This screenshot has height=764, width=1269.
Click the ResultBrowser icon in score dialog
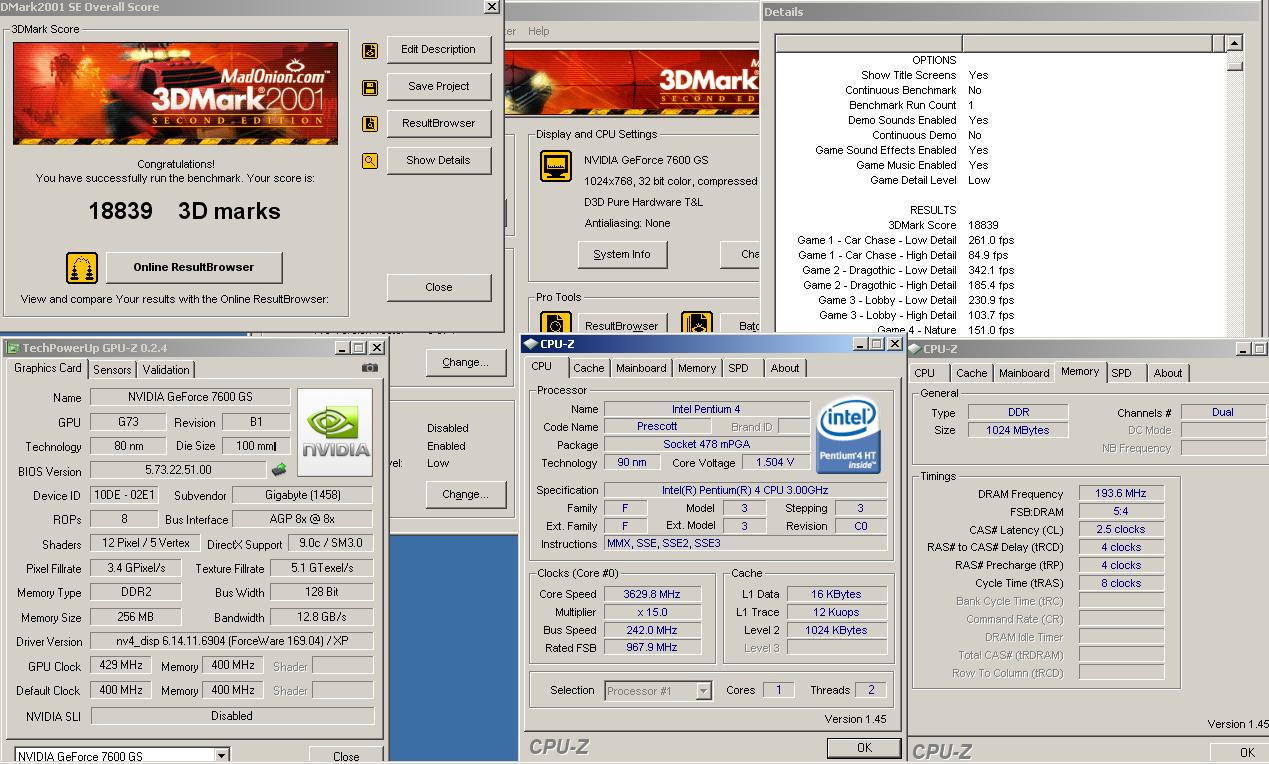coord(370,124)
